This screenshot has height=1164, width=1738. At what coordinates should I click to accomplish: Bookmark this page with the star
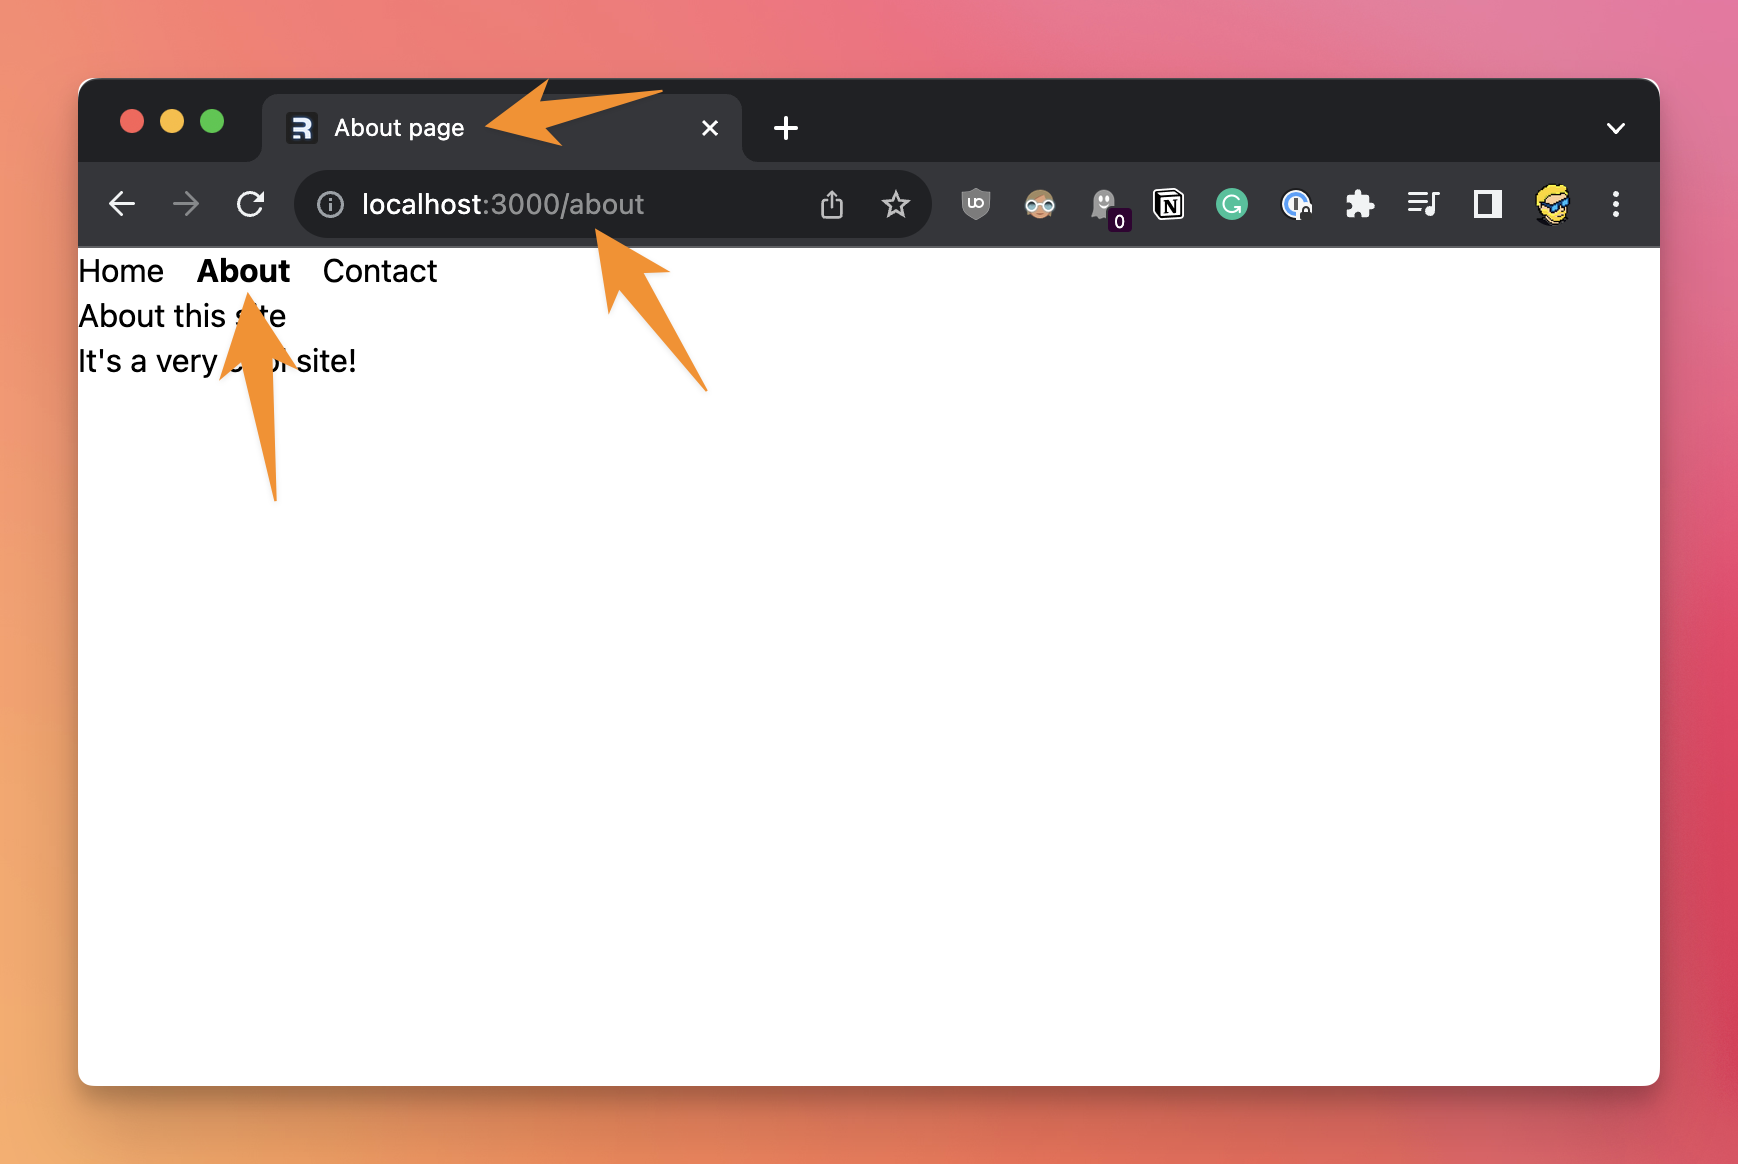click(895, 204)
